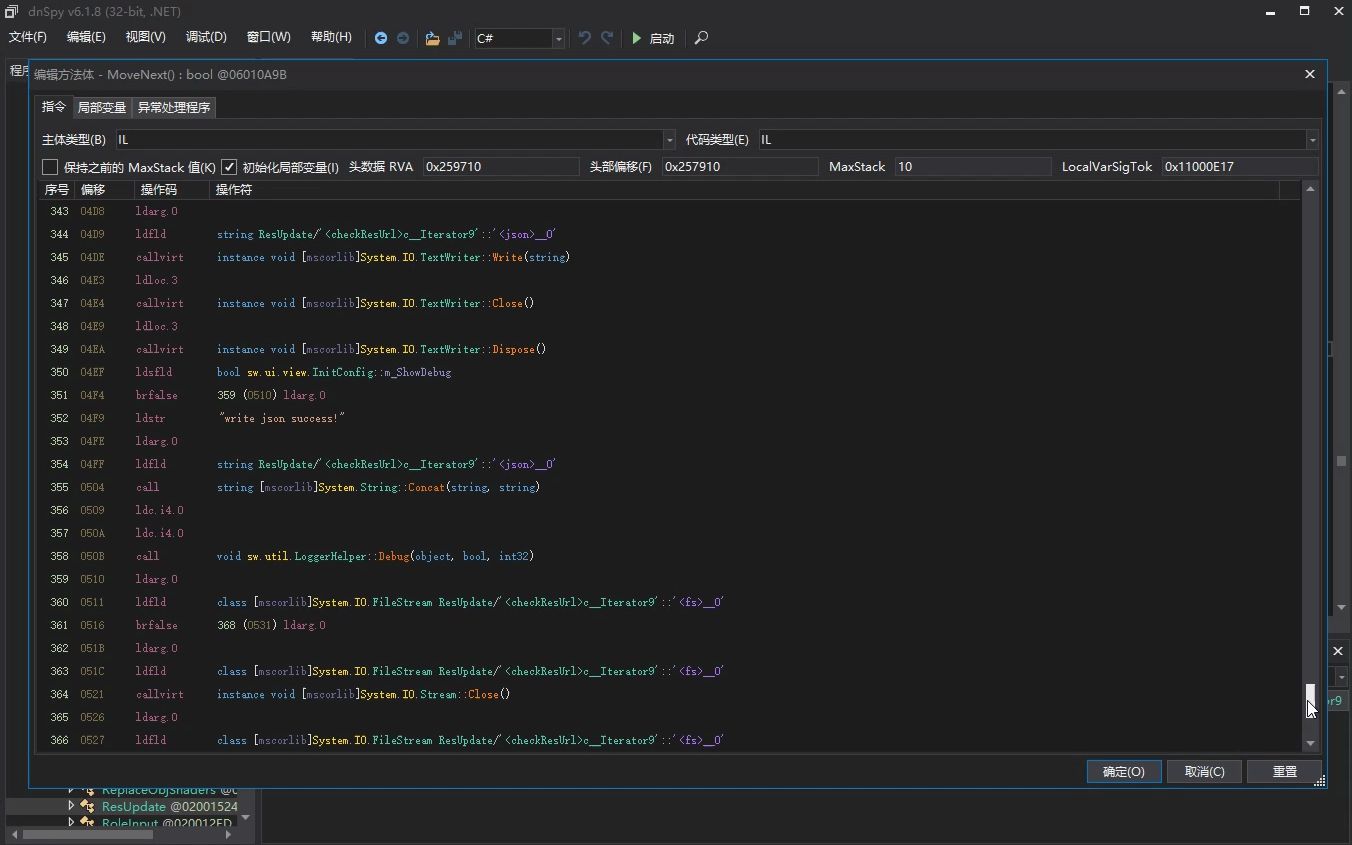Open the 编辑(E) menu
Image resolution: width=1352 pixels, height=845 pixels.
click(86, 37)
